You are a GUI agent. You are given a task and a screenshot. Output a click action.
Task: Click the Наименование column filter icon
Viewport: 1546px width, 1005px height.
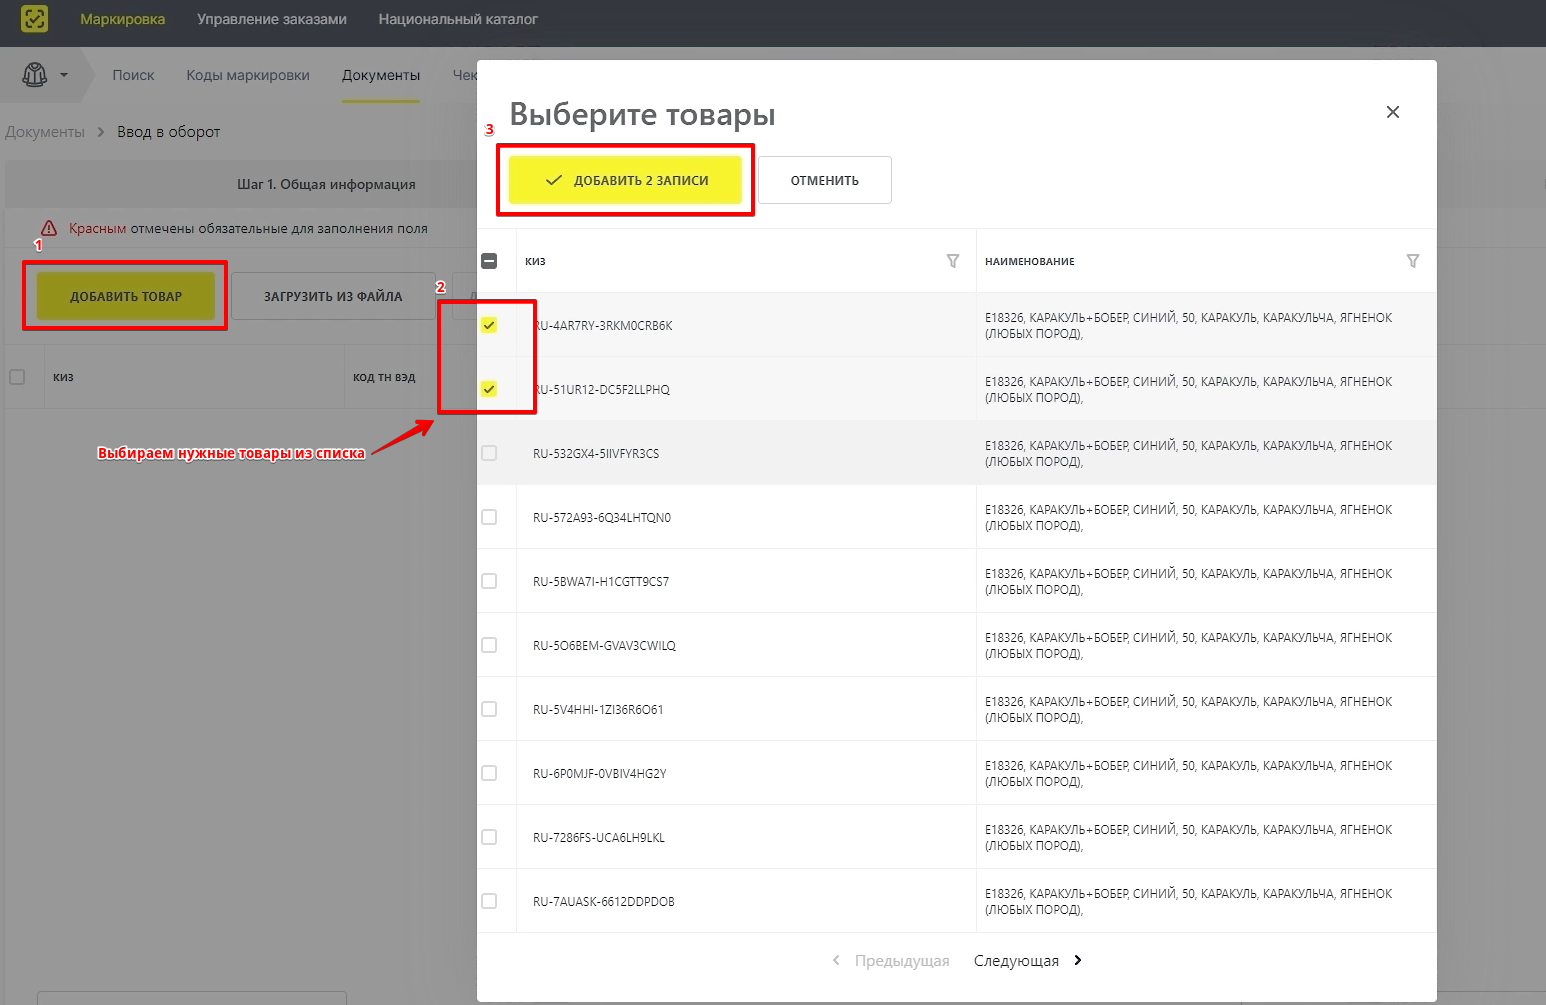1413,261
